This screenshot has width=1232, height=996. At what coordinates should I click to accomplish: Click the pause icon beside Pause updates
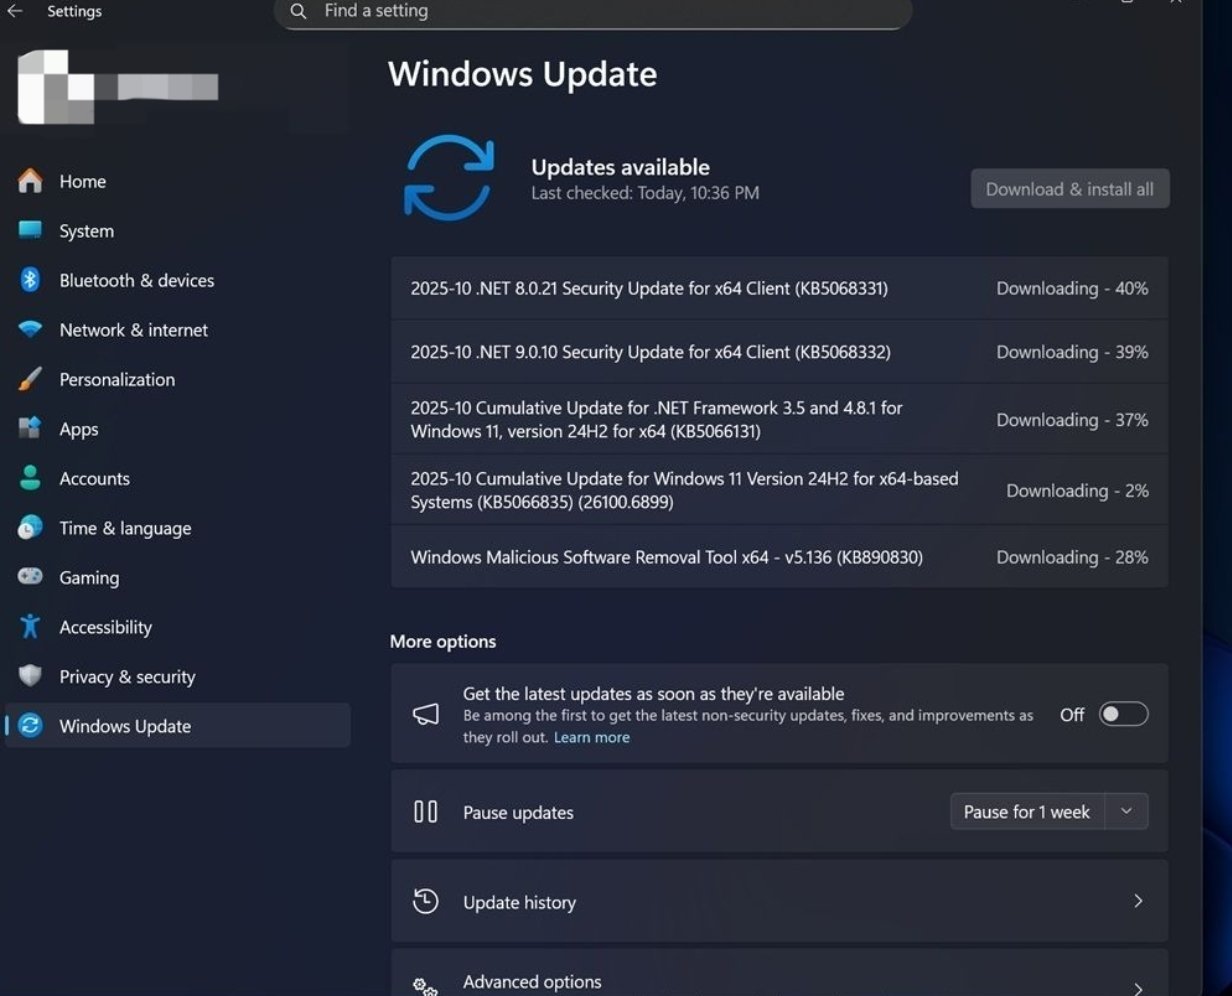(x=426, y=811)
